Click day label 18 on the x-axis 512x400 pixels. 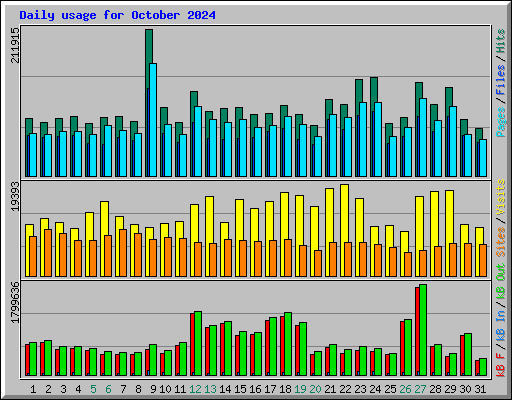pyautogui.click(x=285, y=389)
